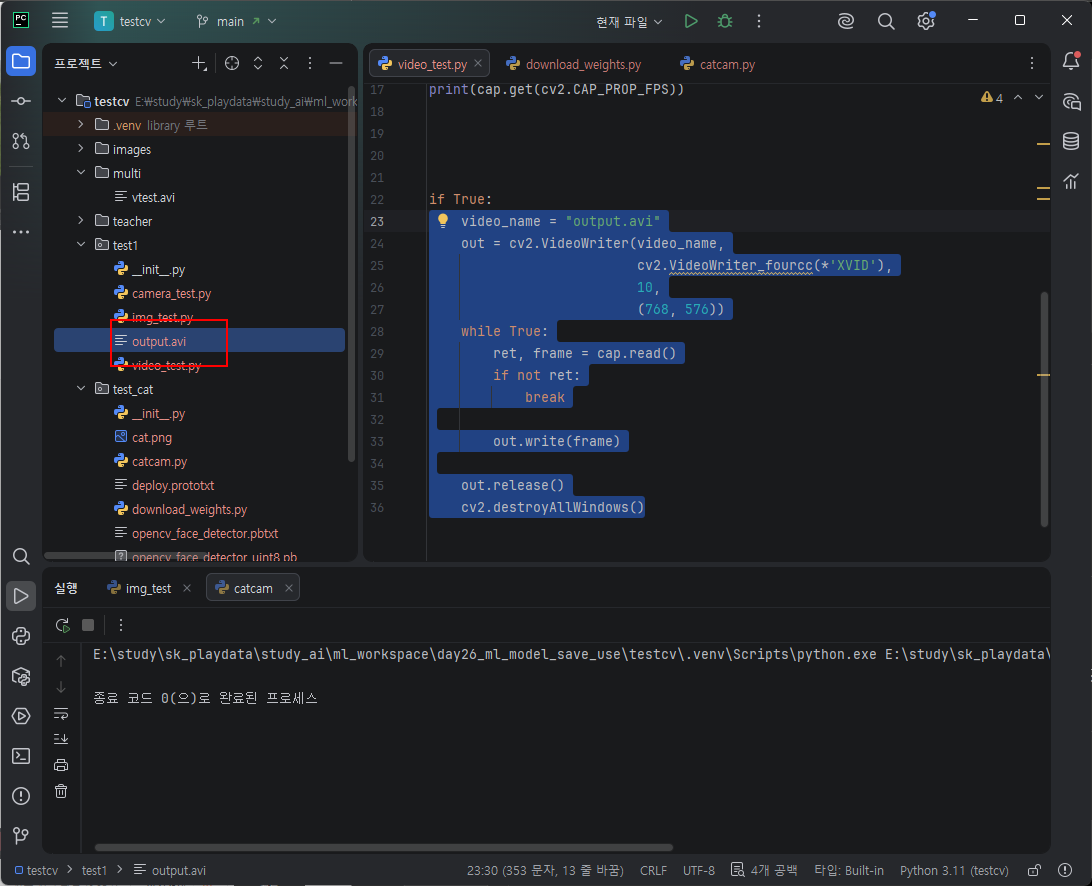Open the Notifications bell
This screenshot has height=886, width=1092.
(x=1071, y=61)
